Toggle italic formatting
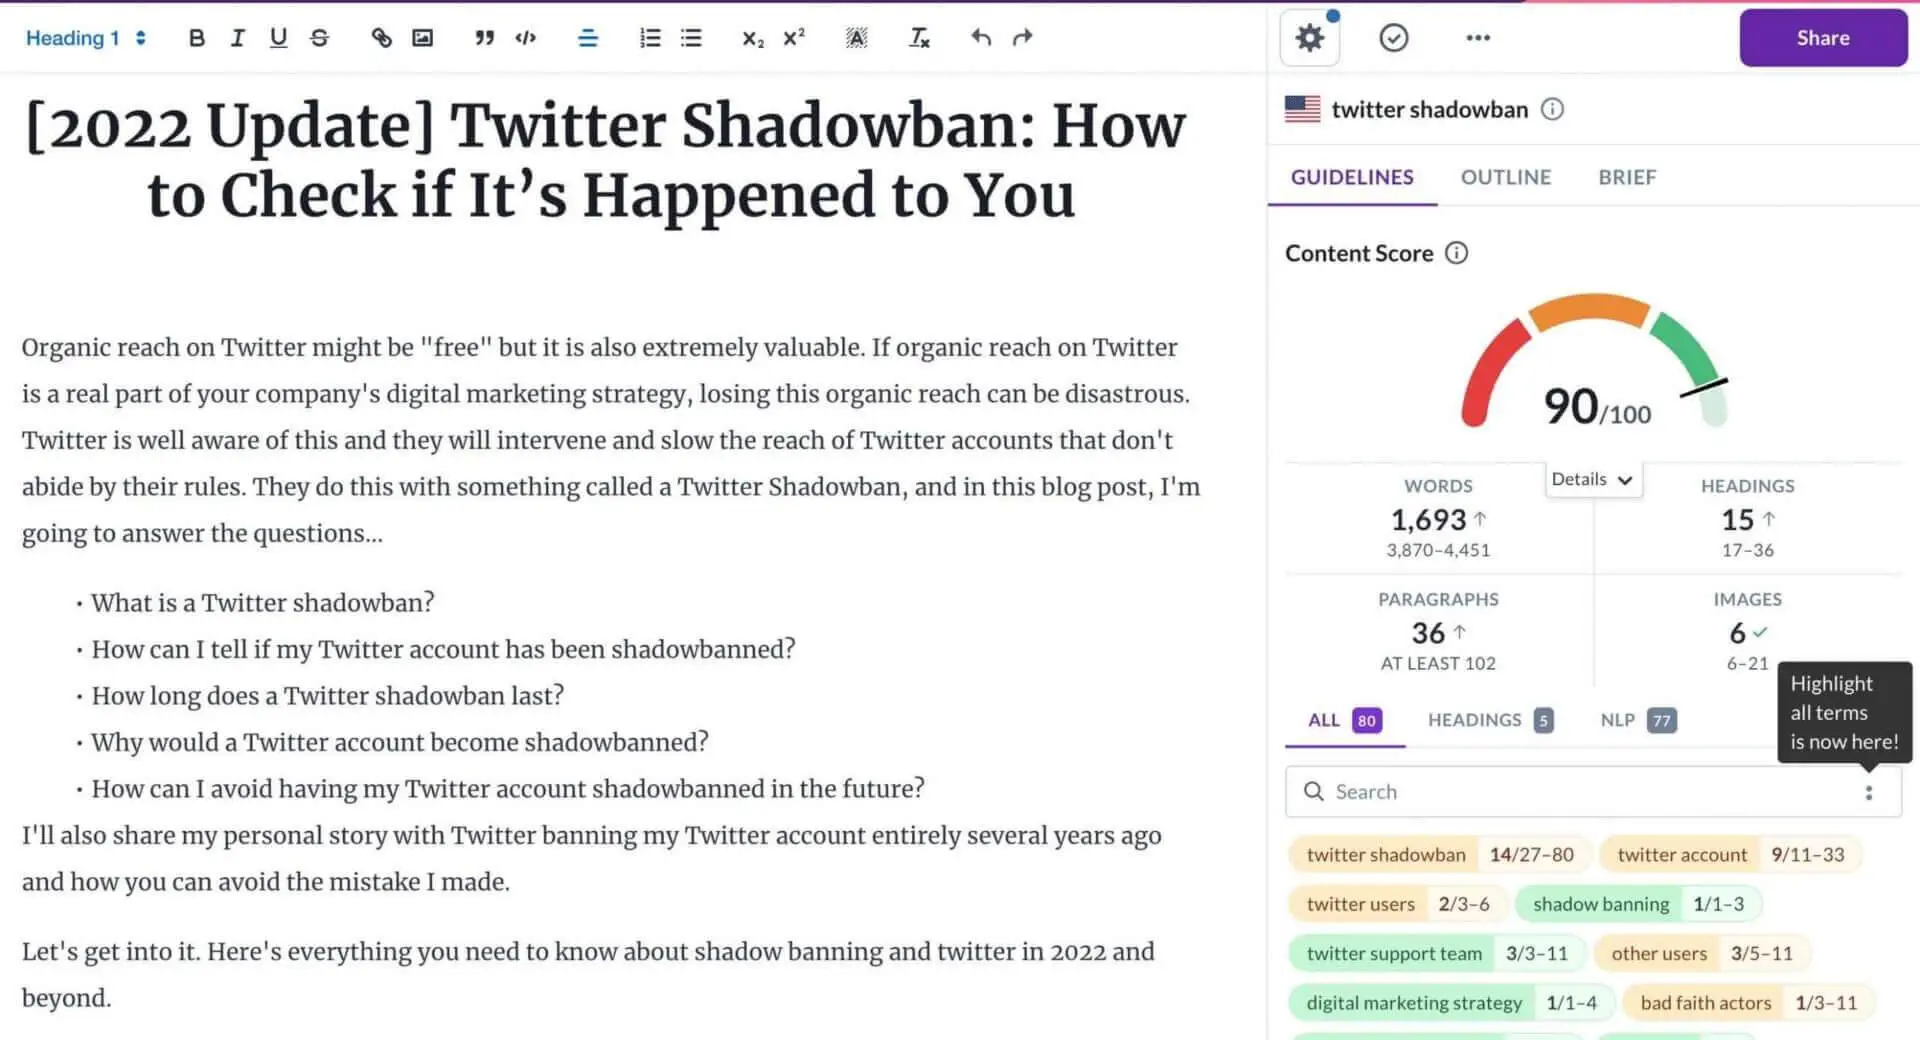Viewport: 1920px width, 1040px height. pyautogui.click(x=237, y=38)
